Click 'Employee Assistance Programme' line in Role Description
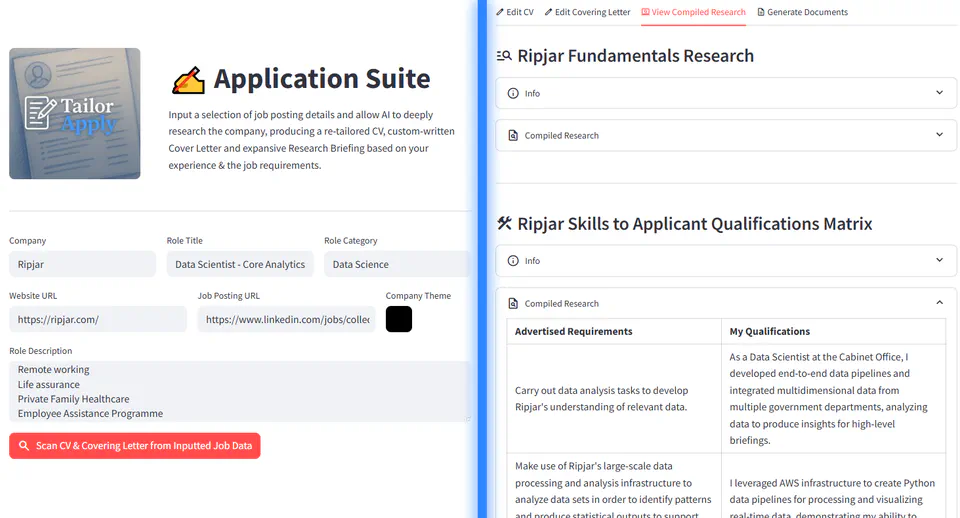This screenshot has height=518, width=960. coord(90,413)
